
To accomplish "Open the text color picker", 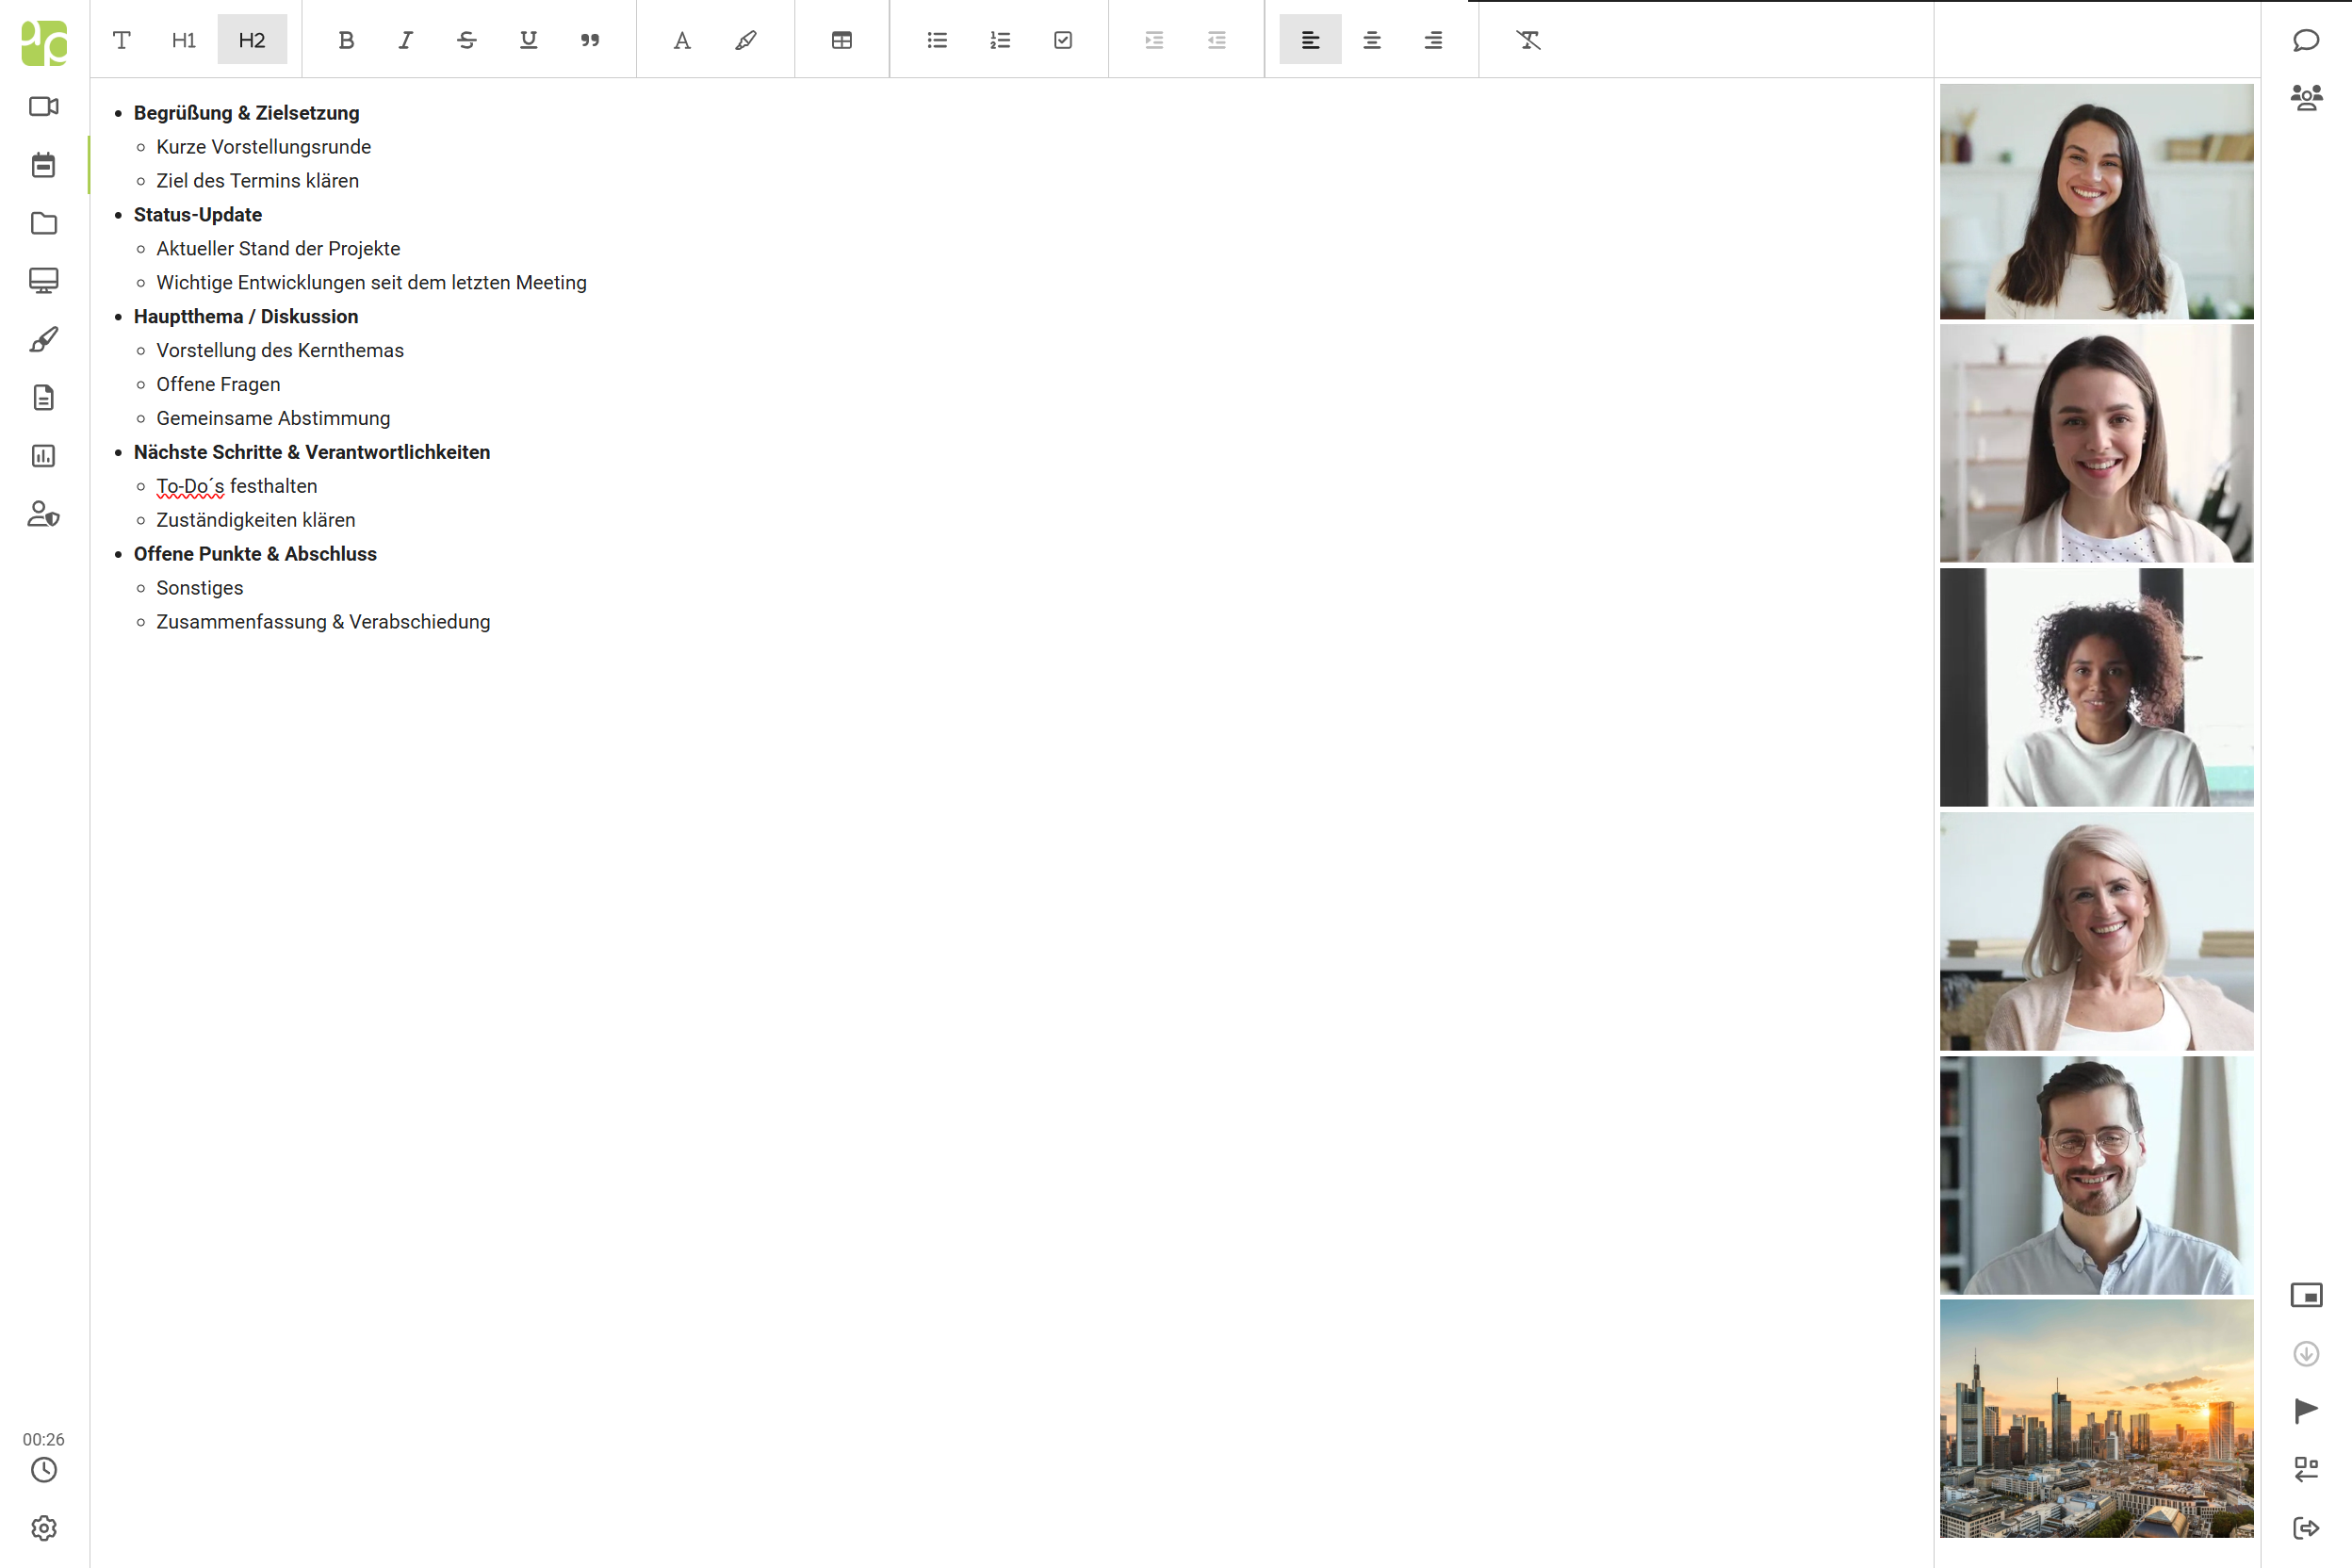I will coord(682,40).
